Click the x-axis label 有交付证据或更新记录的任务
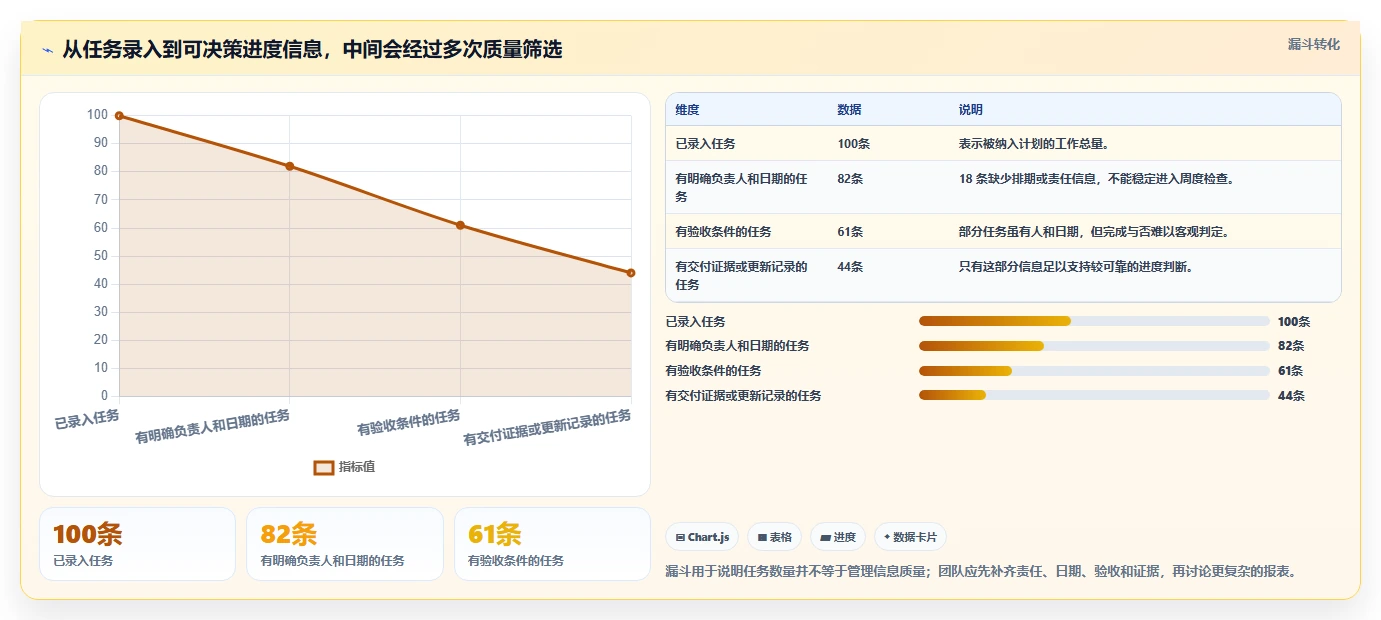Image resolution: width=1381 pixels, height=620 pixels. (548, 428)
